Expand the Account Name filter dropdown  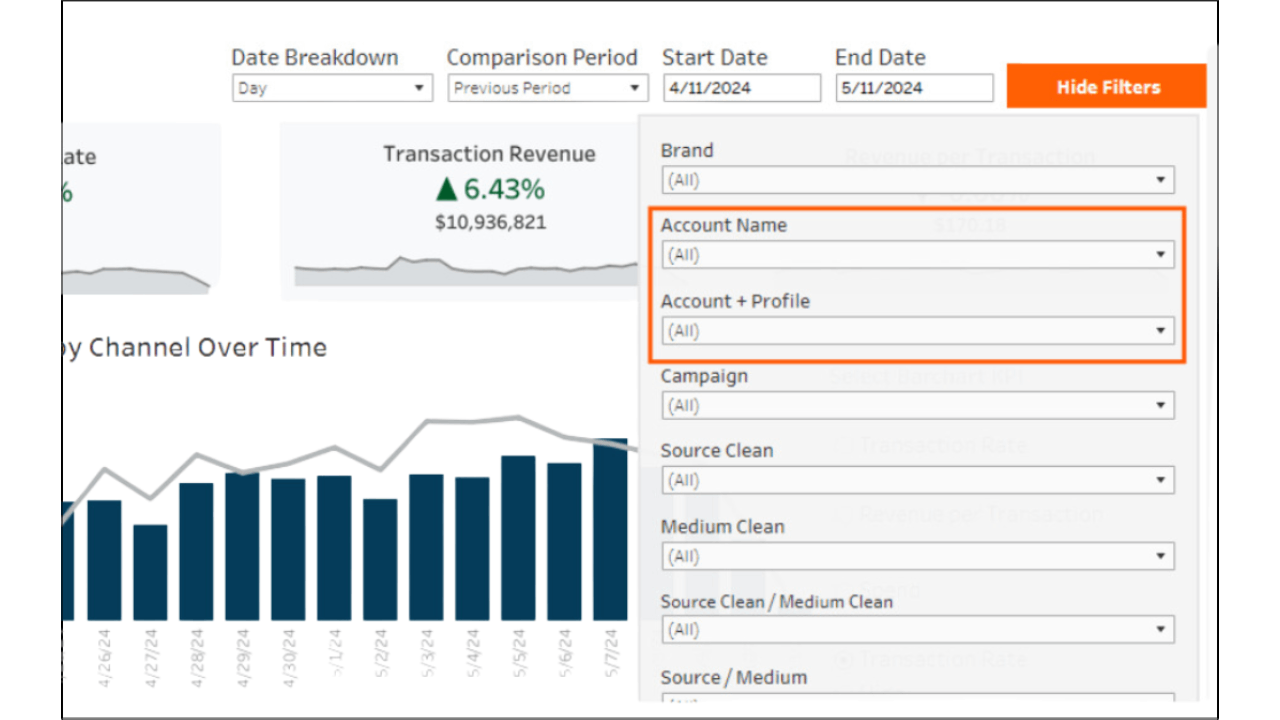(x=917, y=255)
